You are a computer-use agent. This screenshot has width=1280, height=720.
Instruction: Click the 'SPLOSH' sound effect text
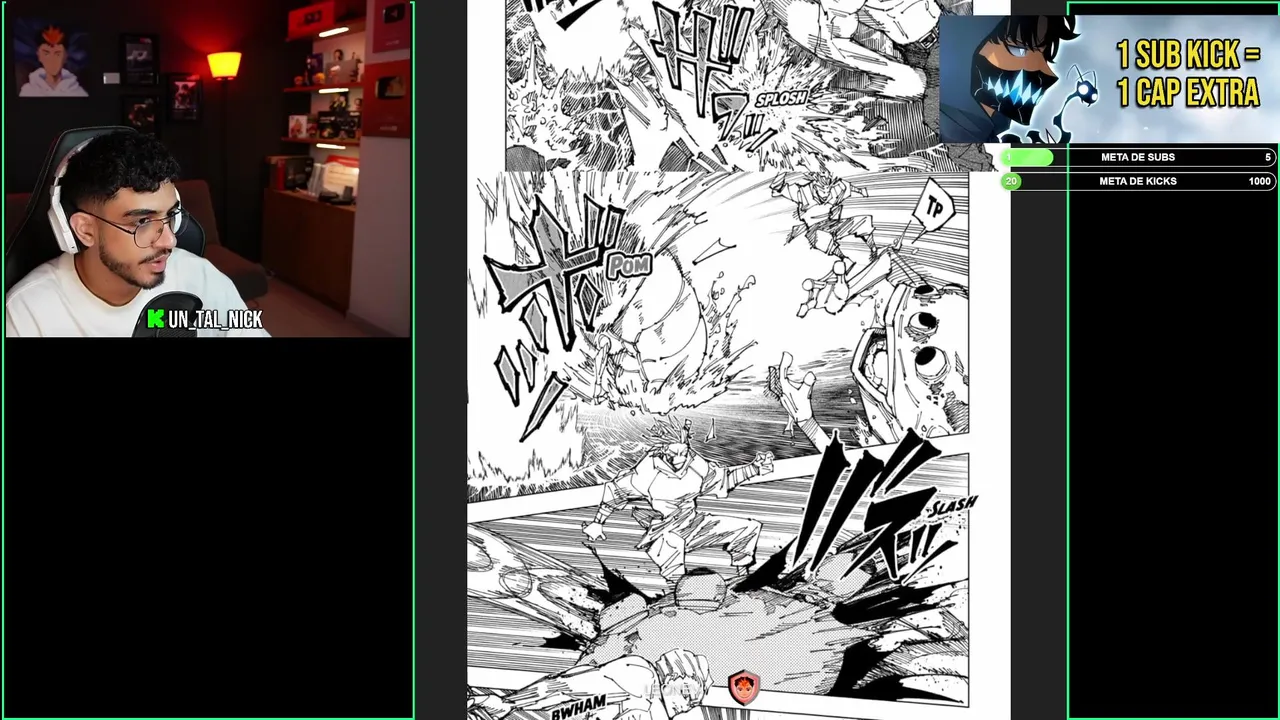(x=781, y=100)
